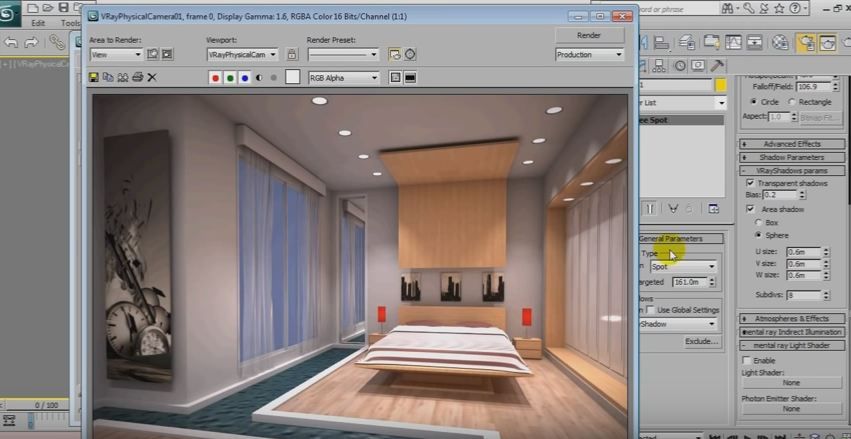This screenshot has height=439, width=851.
Task: Select the Circle radio button
Action: pyautogui.click(x=754, y=101)
